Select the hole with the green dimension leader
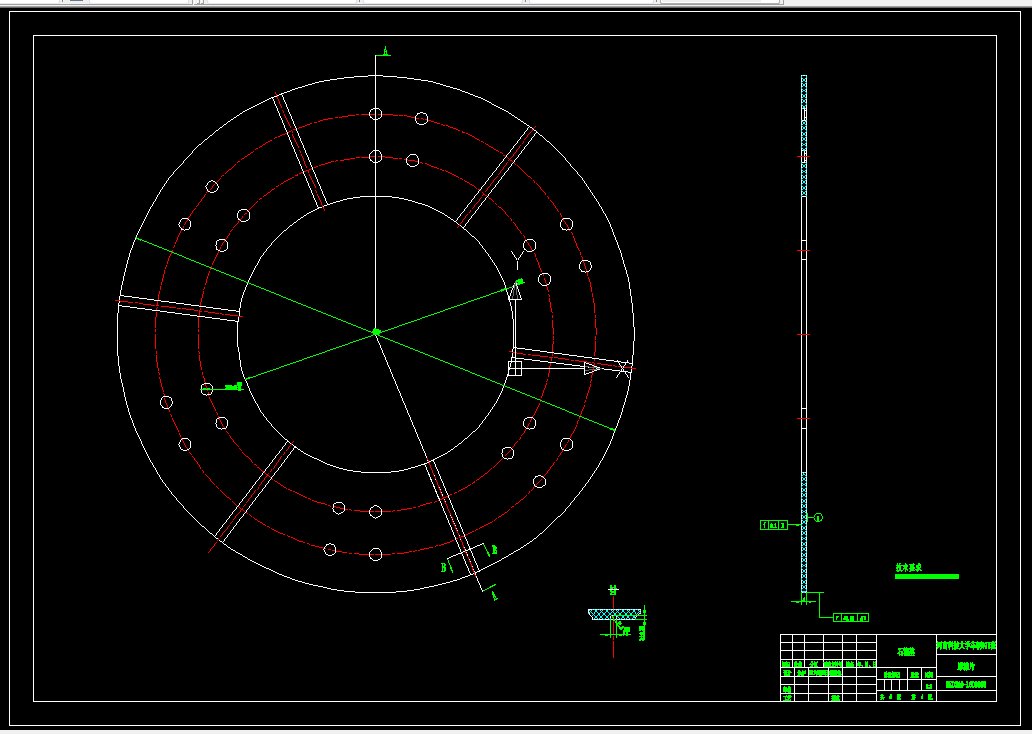This screenshot has height=734, width=1032. (207, 388)
